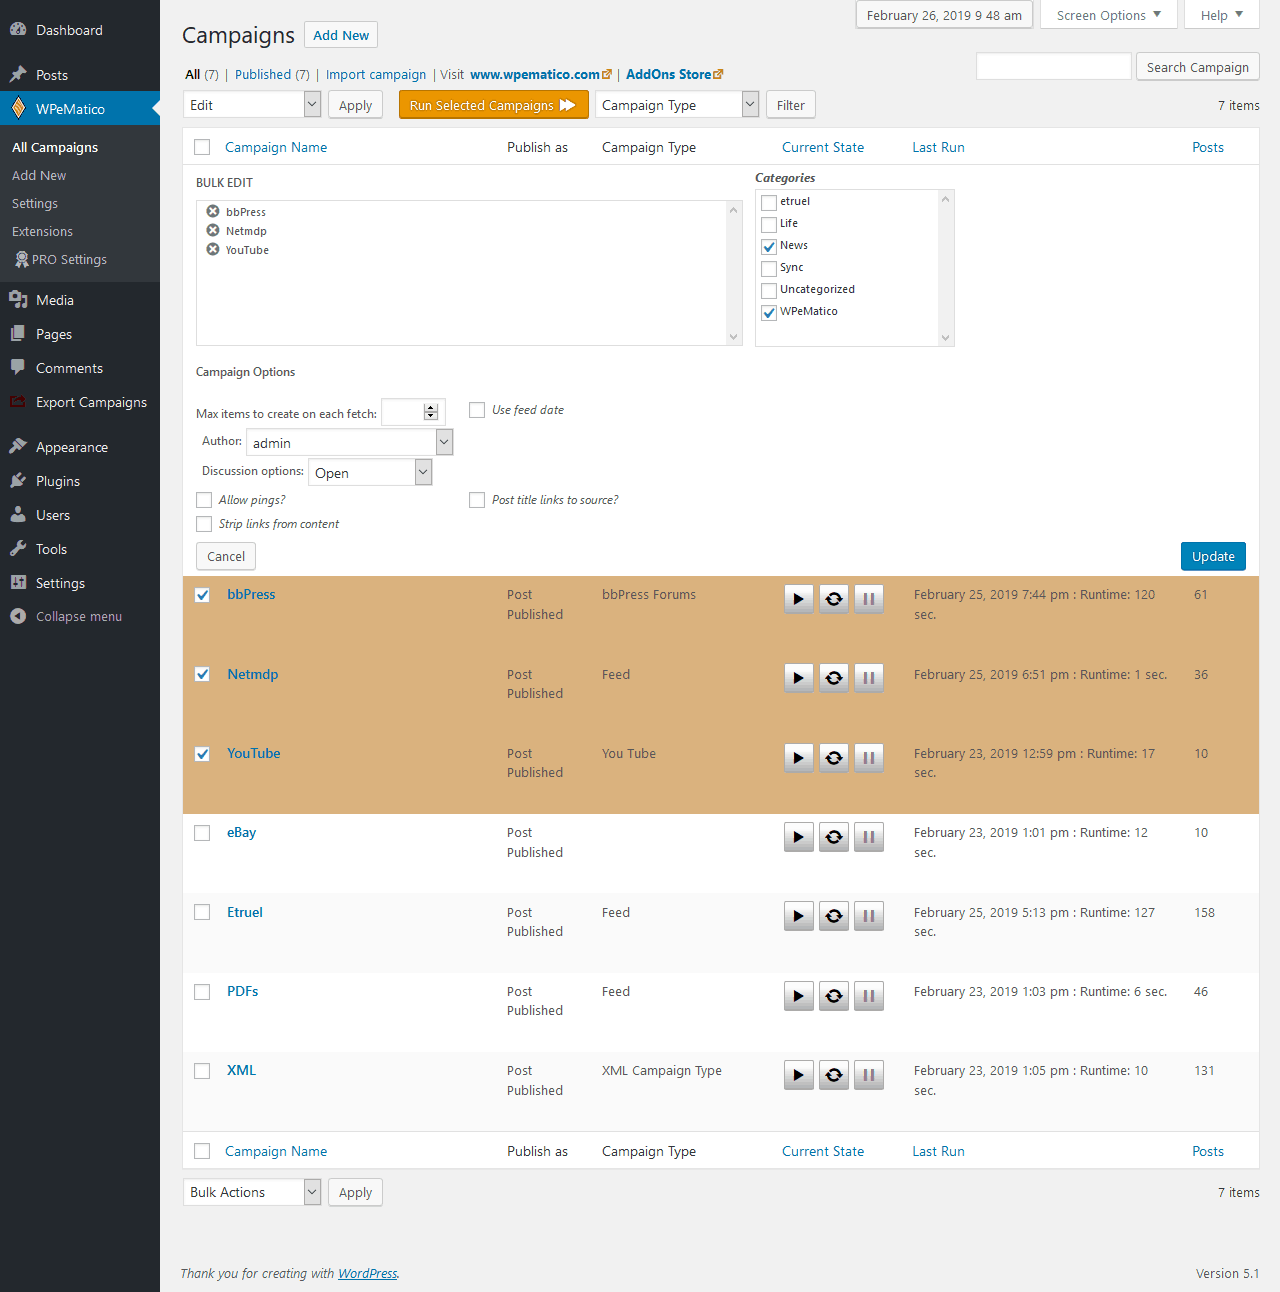
Task: Click the reset icon for Netmdp campaign
Action: [x=834, y=678]
